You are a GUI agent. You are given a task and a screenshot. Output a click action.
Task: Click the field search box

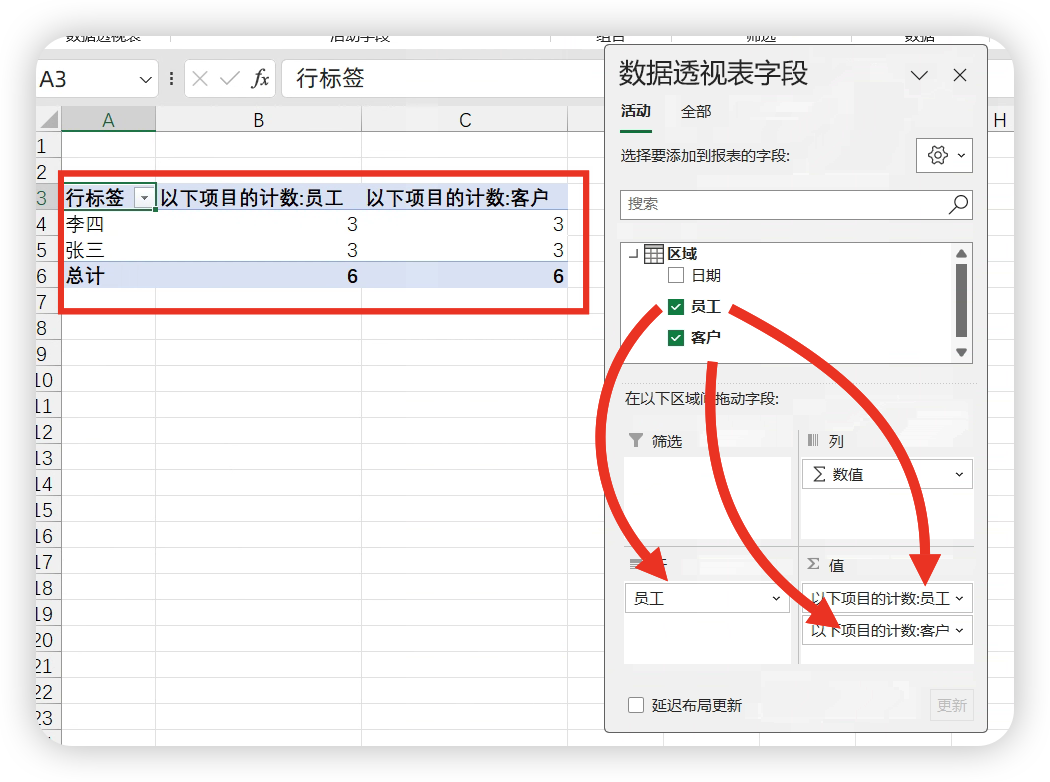796,204
